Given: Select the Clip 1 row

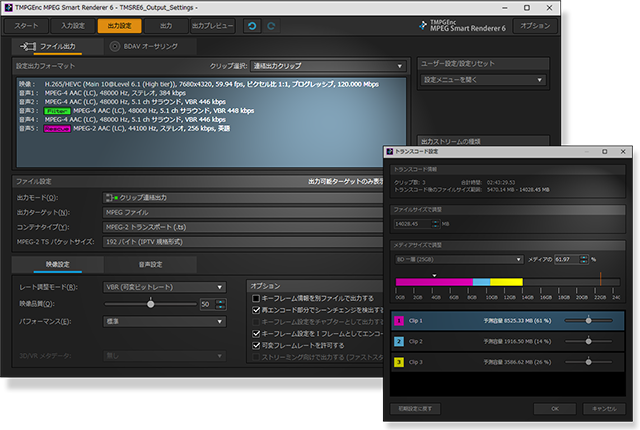Looking at the screenshot, I should click(507, 321).
